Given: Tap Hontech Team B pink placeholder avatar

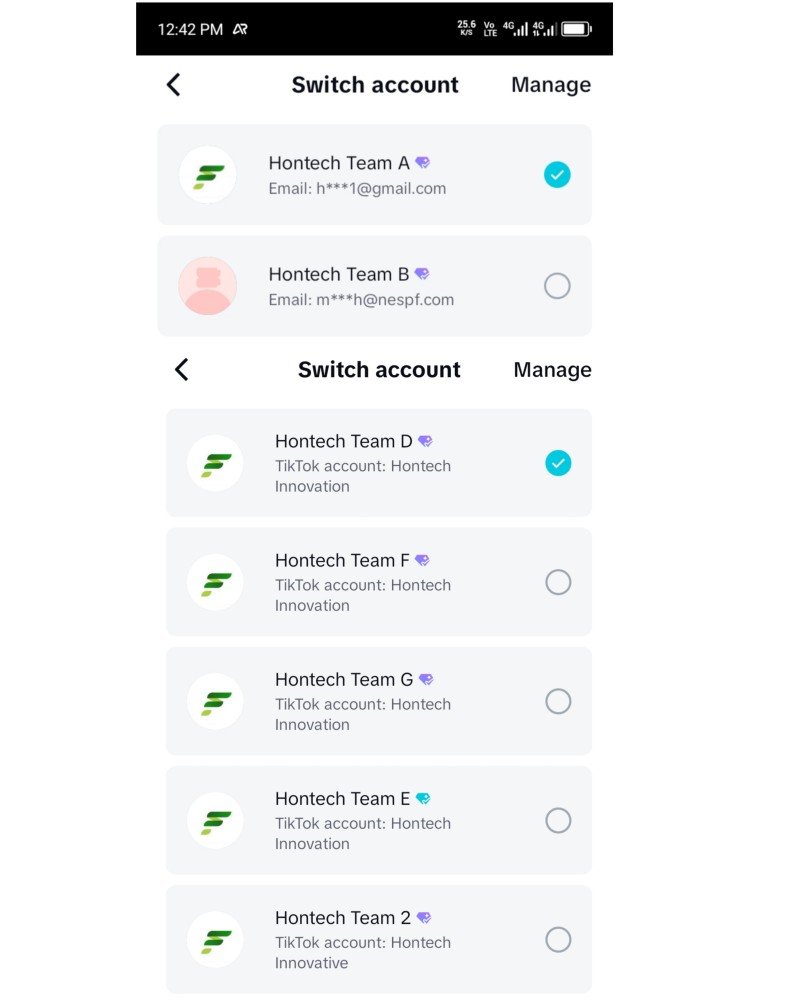Looking at the screenshot, I should click(x=208, y=286).
